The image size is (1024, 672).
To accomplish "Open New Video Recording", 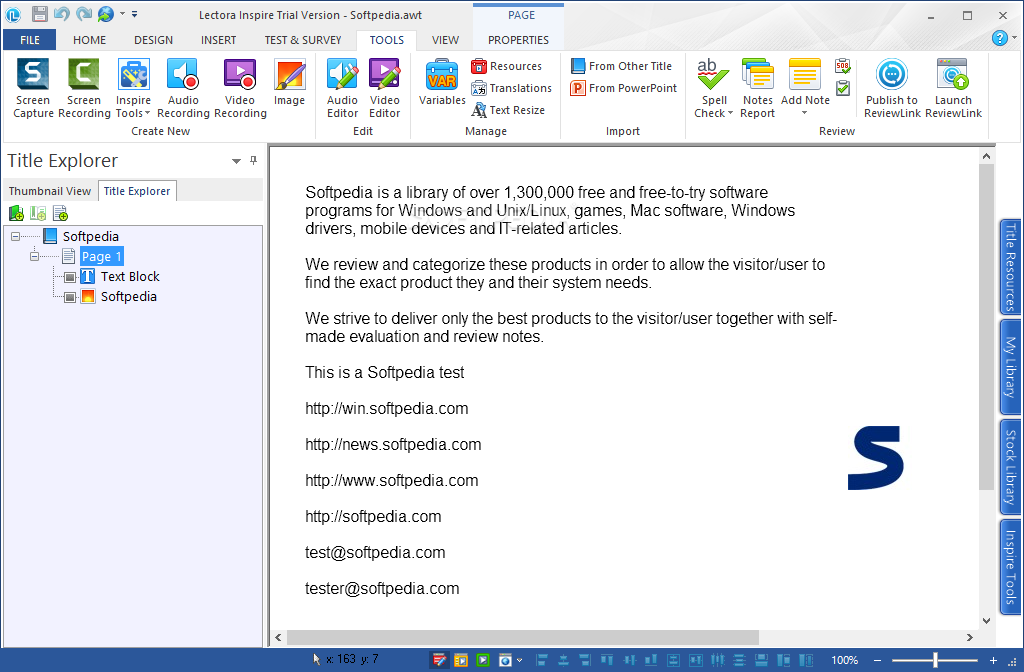I will coord(240,88).
